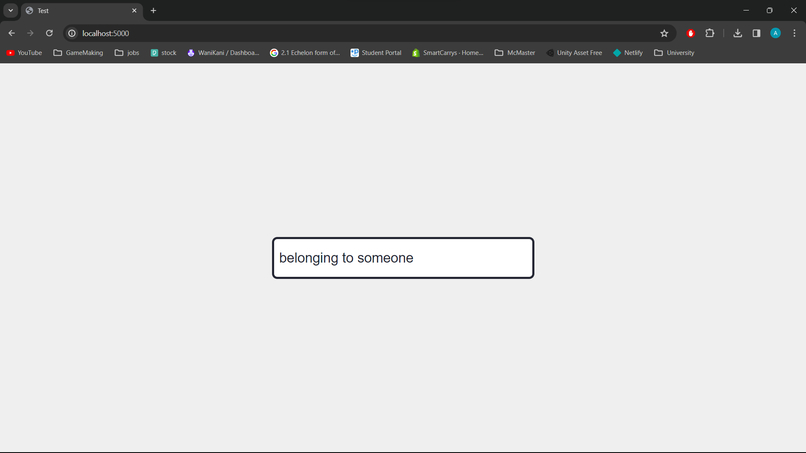Open the McMaster bookmarks folder

click(x=515, y=53)
